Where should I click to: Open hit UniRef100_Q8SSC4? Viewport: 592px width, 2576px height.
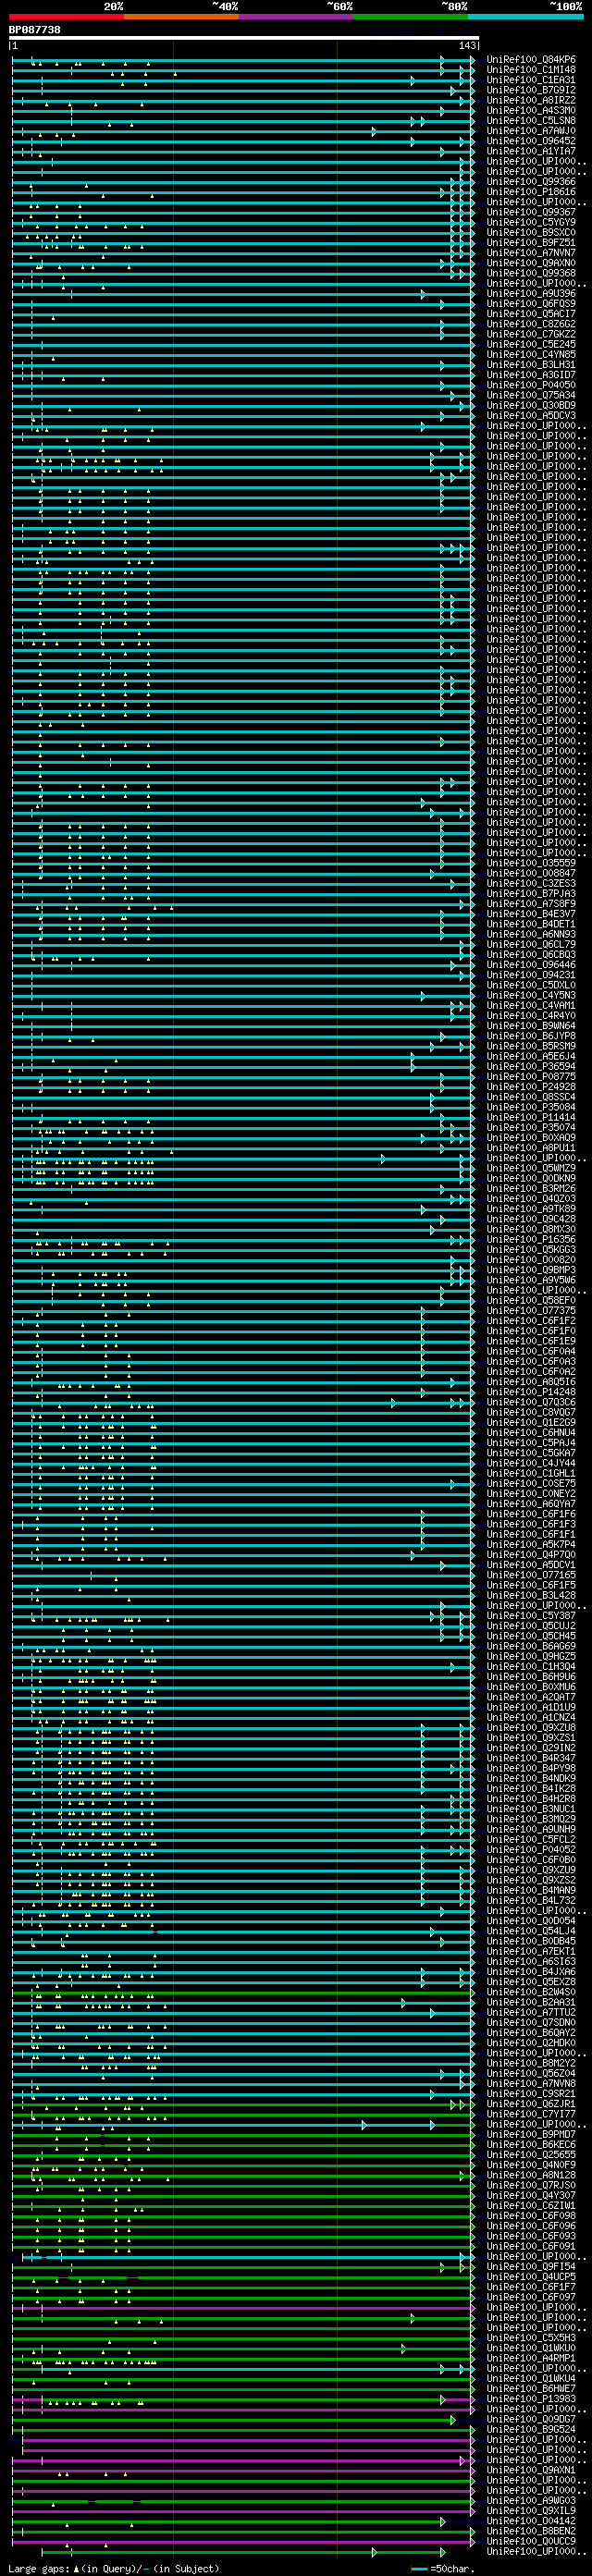pos(531,1097)
